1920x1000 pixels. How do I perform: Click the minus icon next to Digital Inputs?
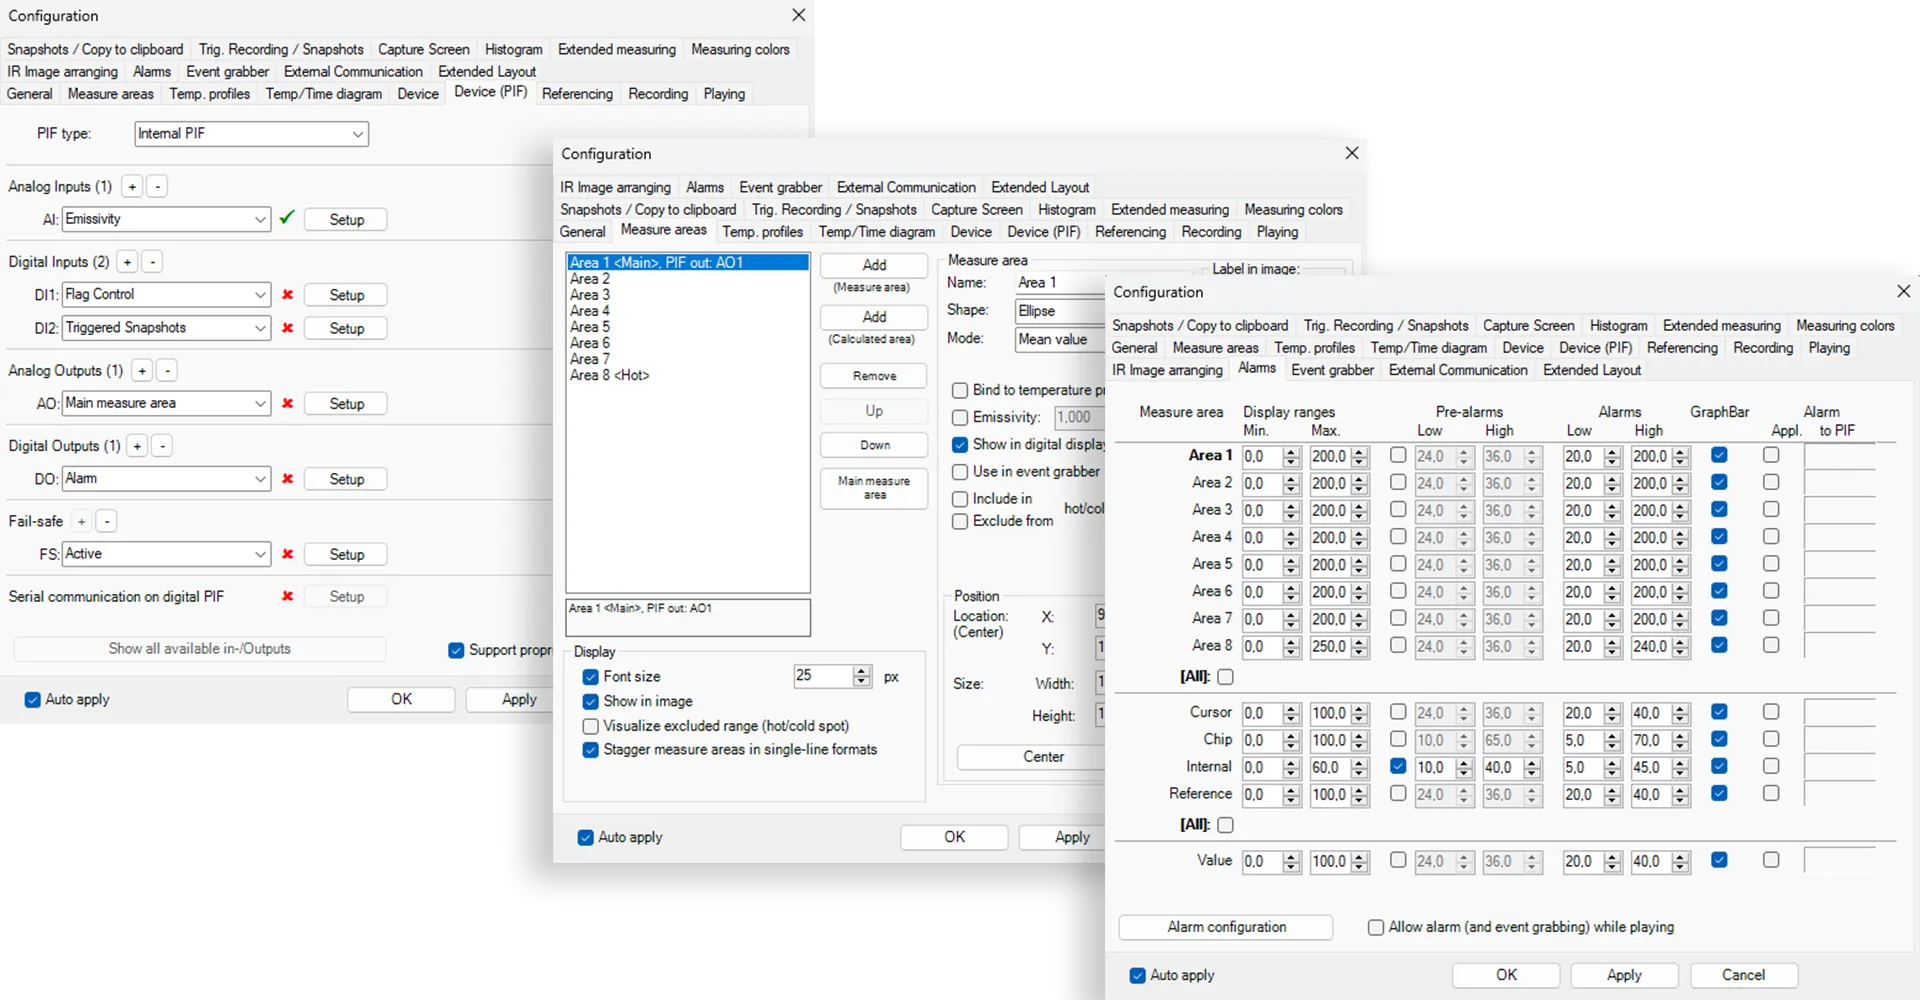(x=153, y=262)
